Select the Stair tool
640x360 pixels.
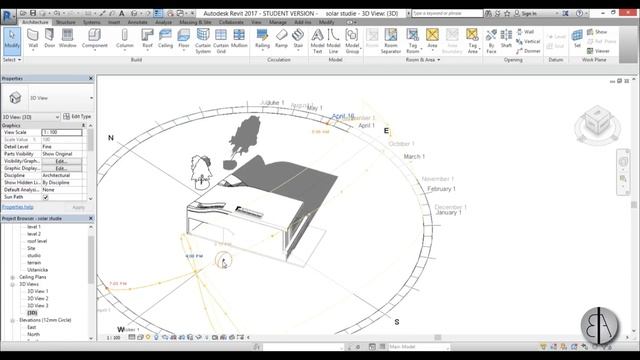pyautogui.click(x=298, y=39)
